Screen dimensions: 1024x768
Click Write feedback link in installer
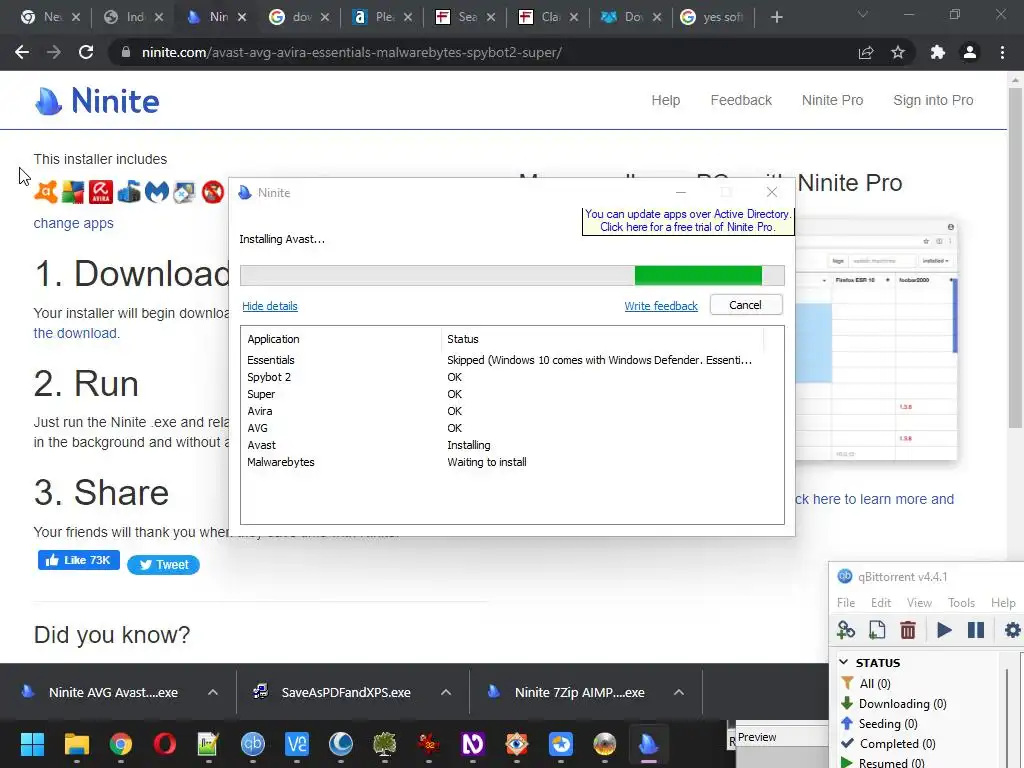click(661, 306)
